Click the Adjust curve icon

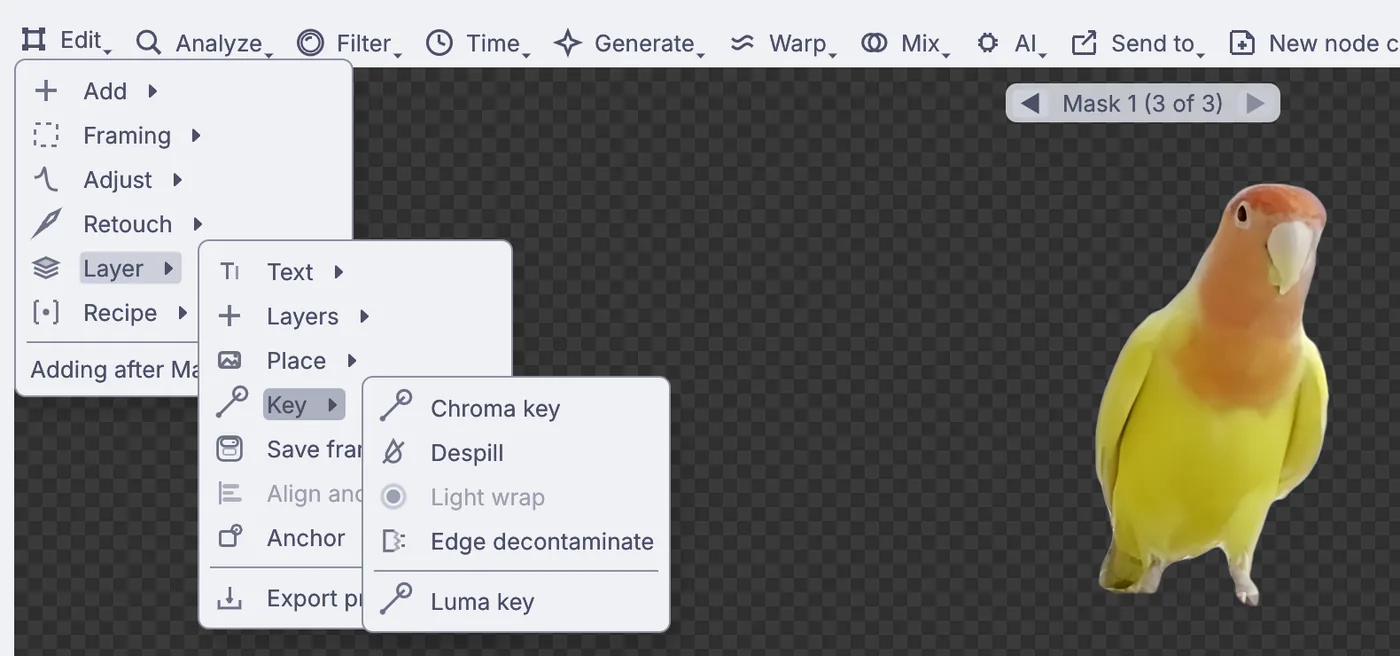[46, 180]
